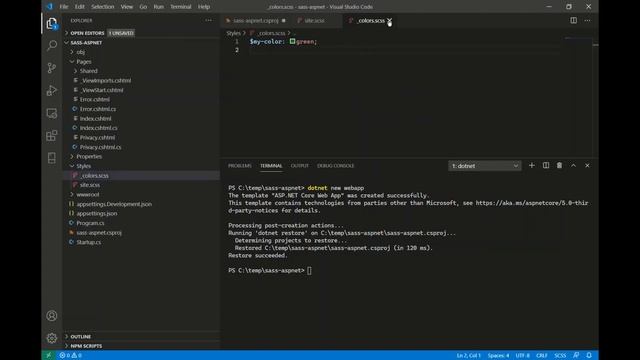
Task: Open the Go menu
Action: [x=143, y=7]
